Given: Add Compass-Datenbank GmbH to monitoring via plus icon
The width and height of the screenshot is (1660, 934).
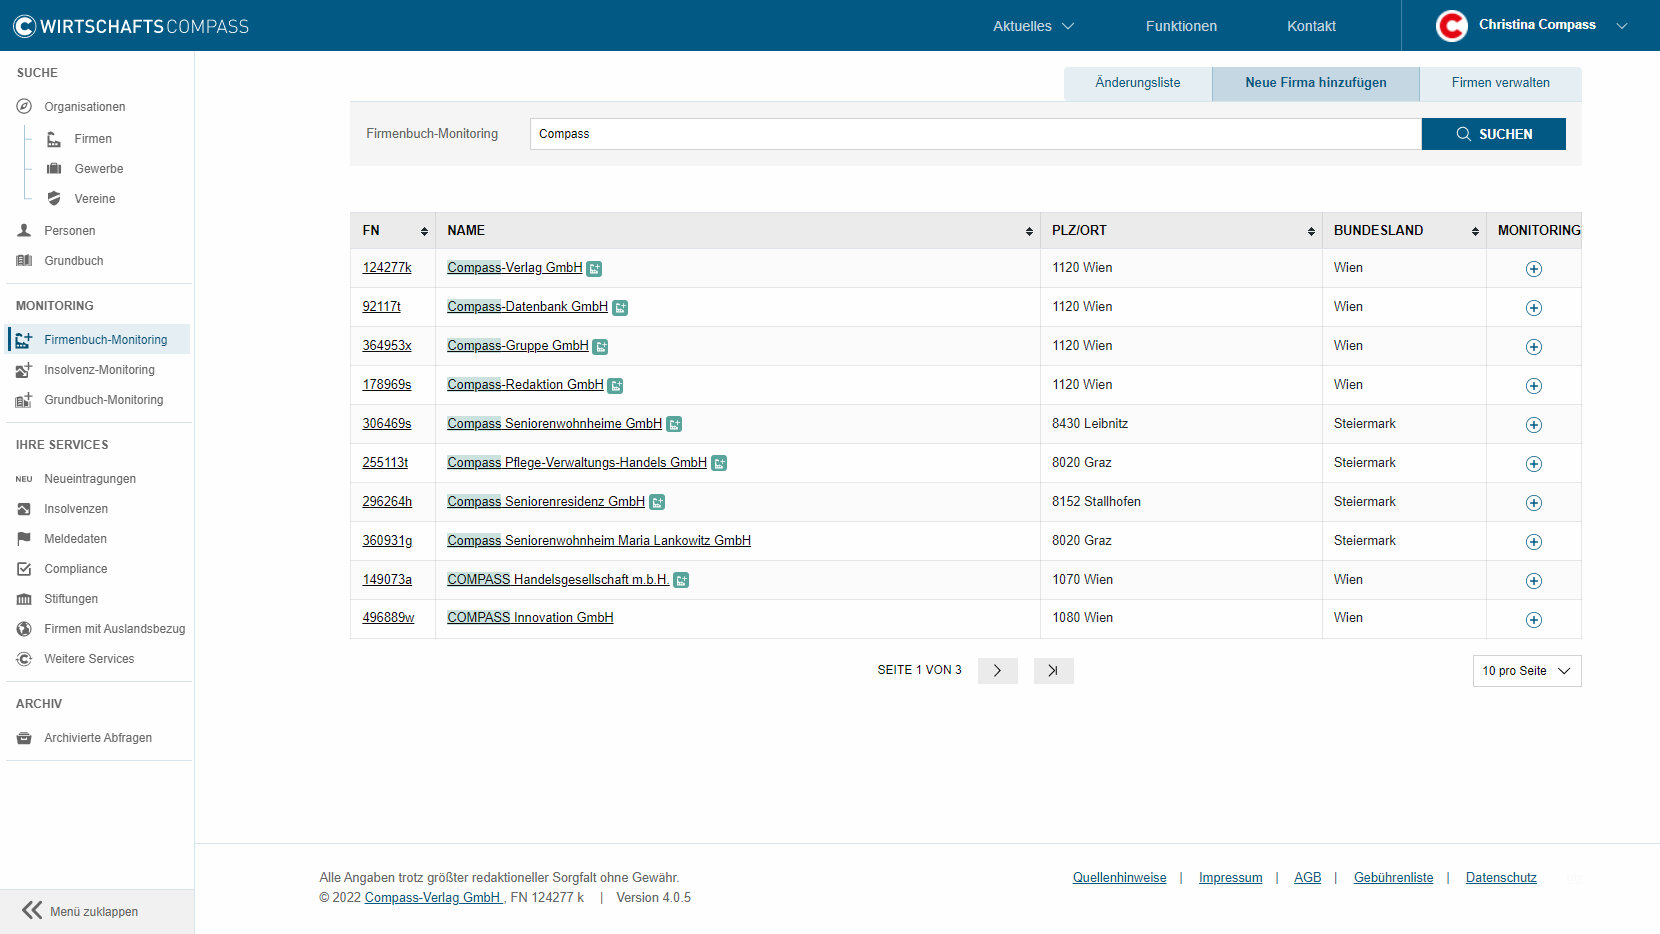Looking at the screenshot, I should point(1533,308).
